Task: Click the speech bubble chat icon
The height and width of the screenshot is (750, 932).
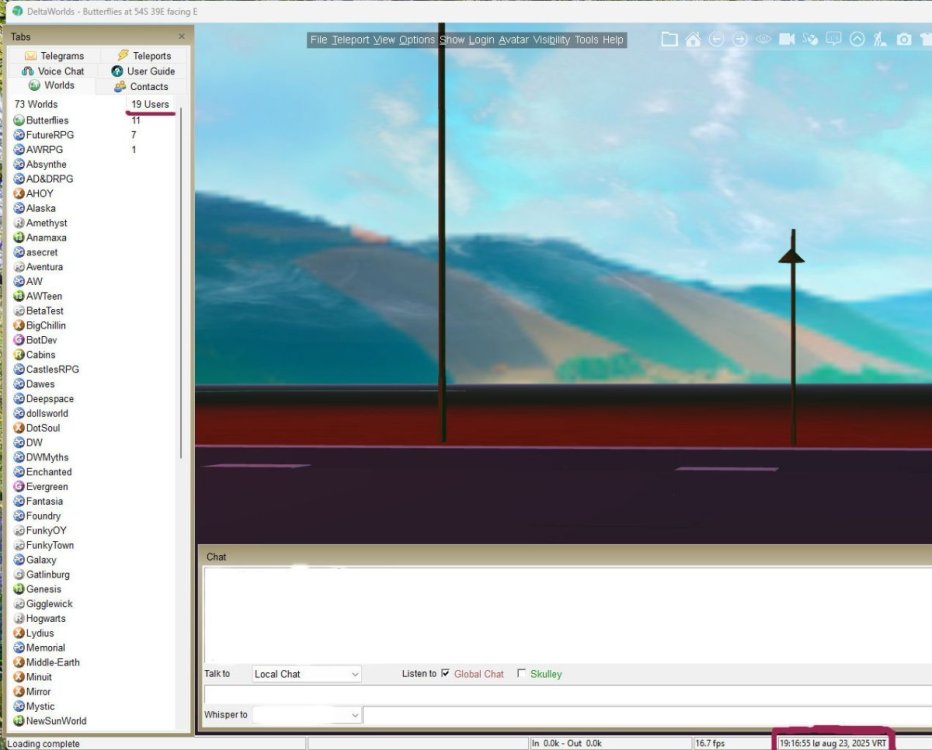Action: click(833, 39)
